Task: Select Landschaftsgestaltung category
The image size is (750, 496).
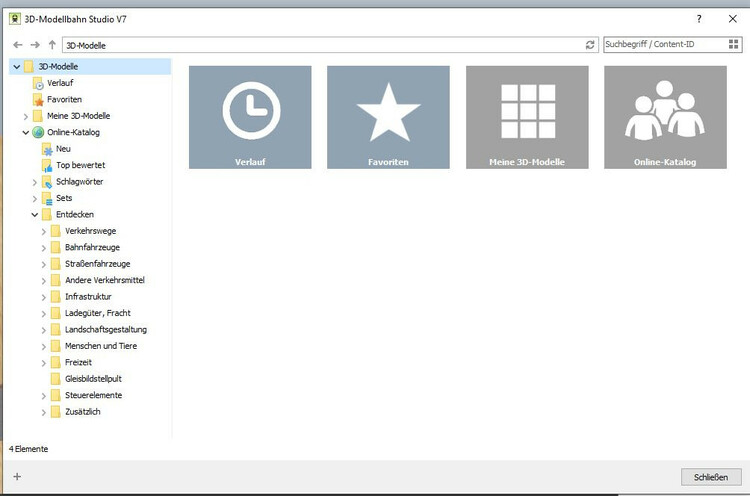Action: click(106, 330)
